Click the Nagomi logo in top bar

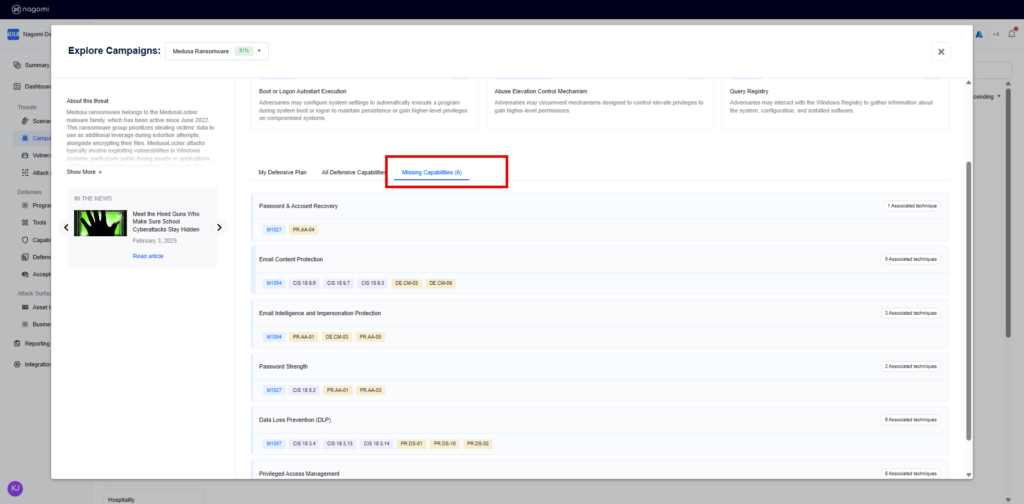[30, 9]
